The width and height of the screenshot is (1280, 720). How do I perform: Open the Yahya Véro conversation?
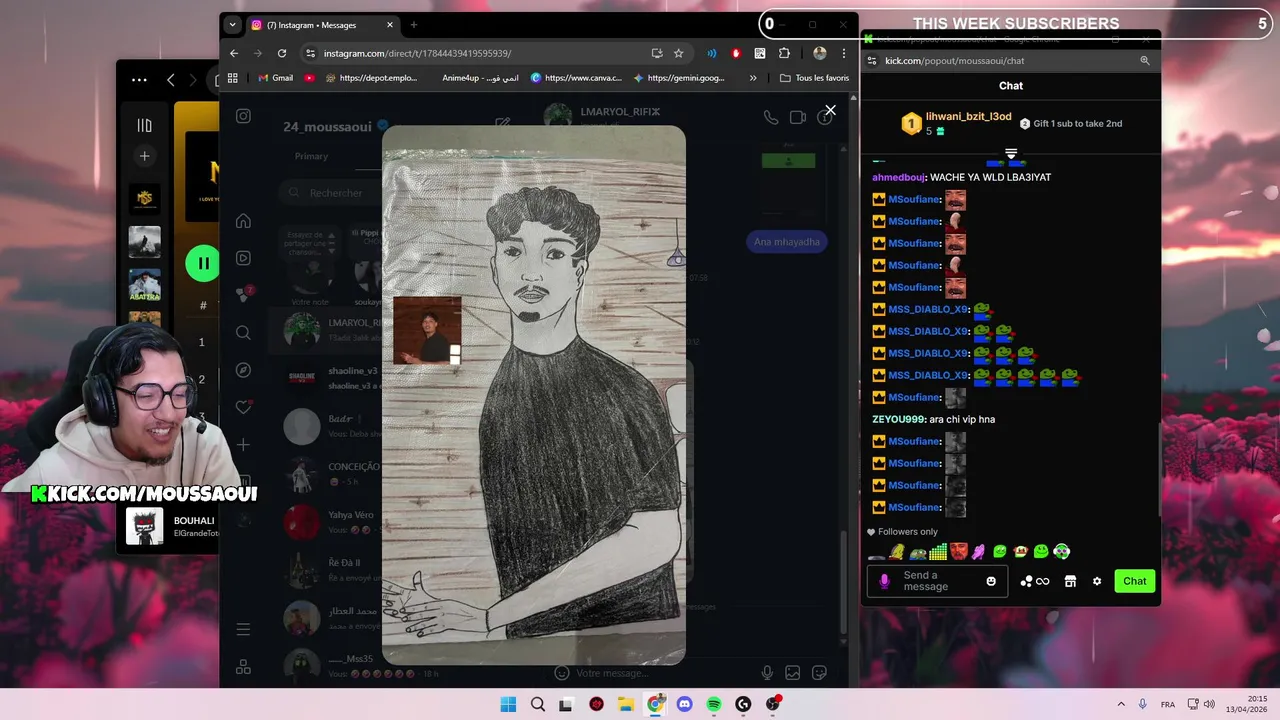click(x=325, y=522)
